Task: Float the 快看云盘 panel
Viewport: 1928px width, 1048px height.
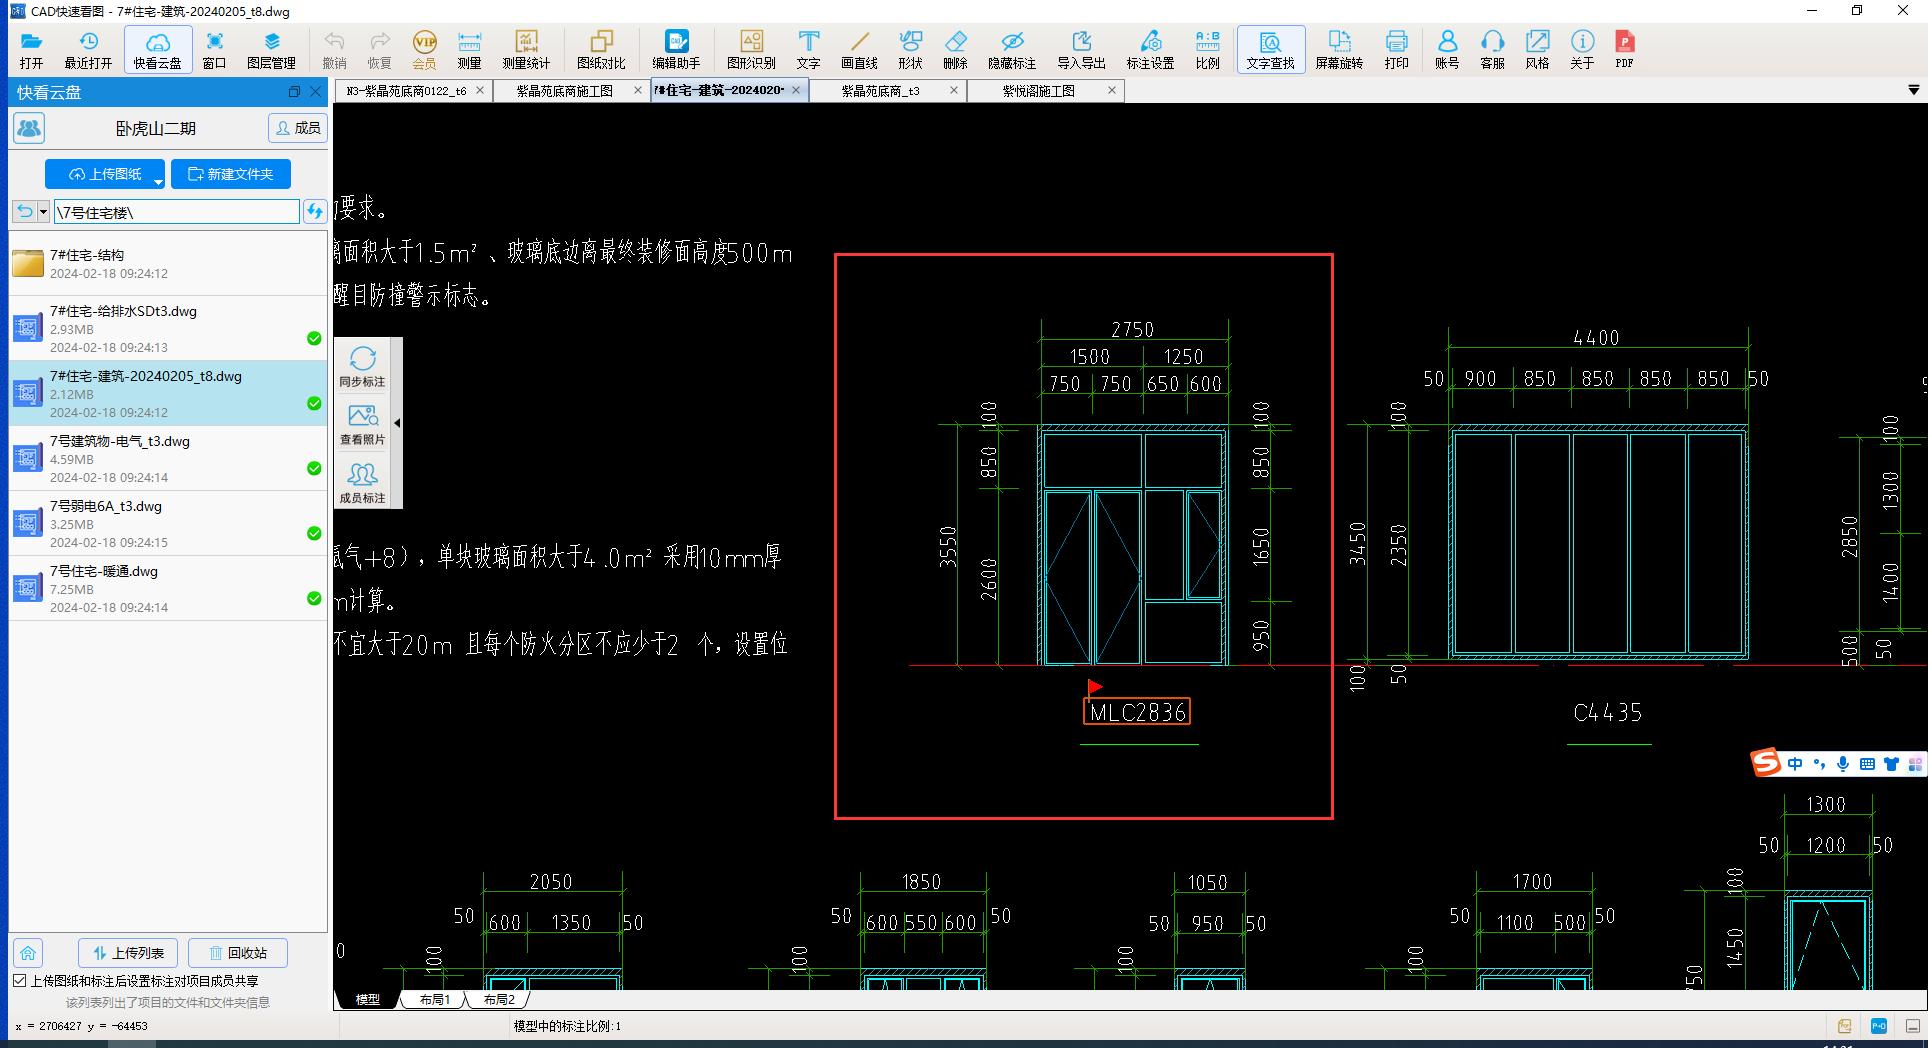Action: click(x=294, y=92)
